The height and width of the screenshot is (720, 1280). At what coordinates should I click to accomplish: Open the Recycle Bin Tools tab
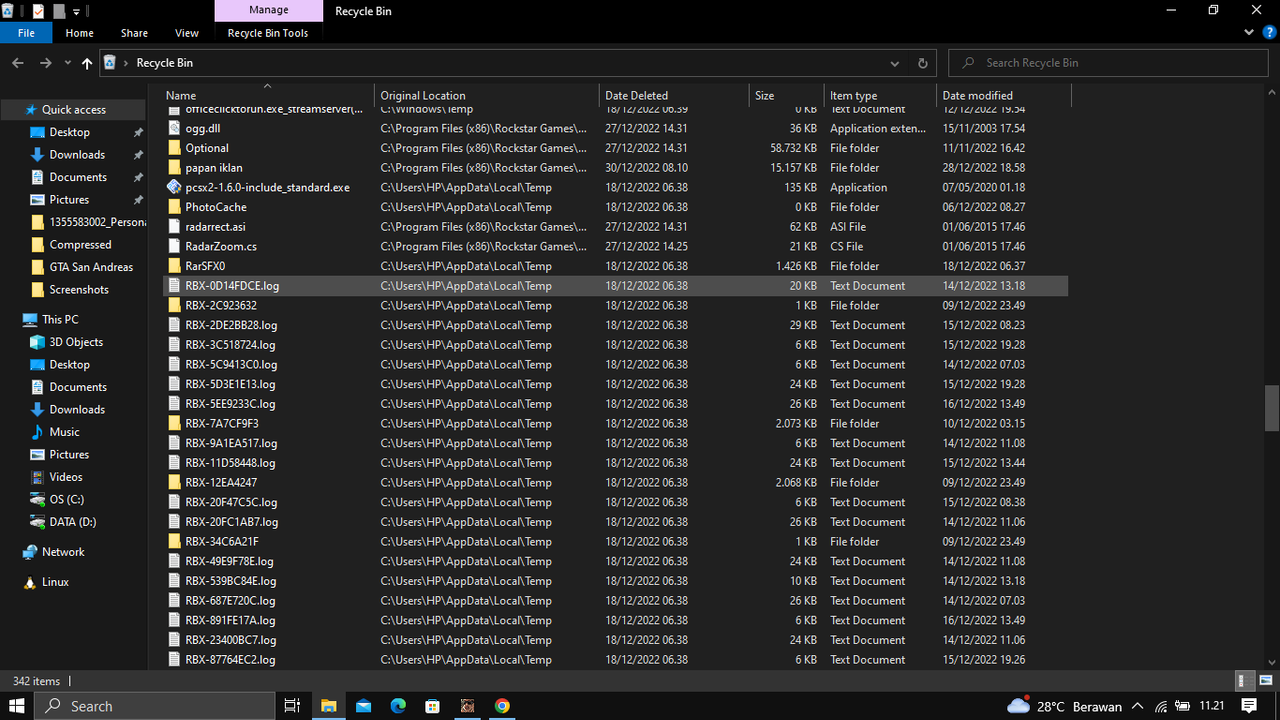[x=268, y=33]
